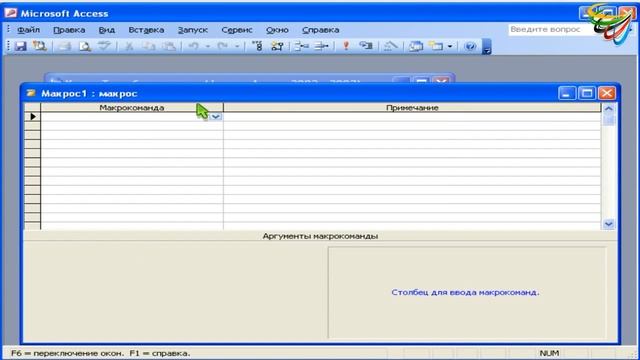Viewport: 640px width, 360px height.
Task: Click the 'Введите вопрос' help box
Action: tap(549, 29)
